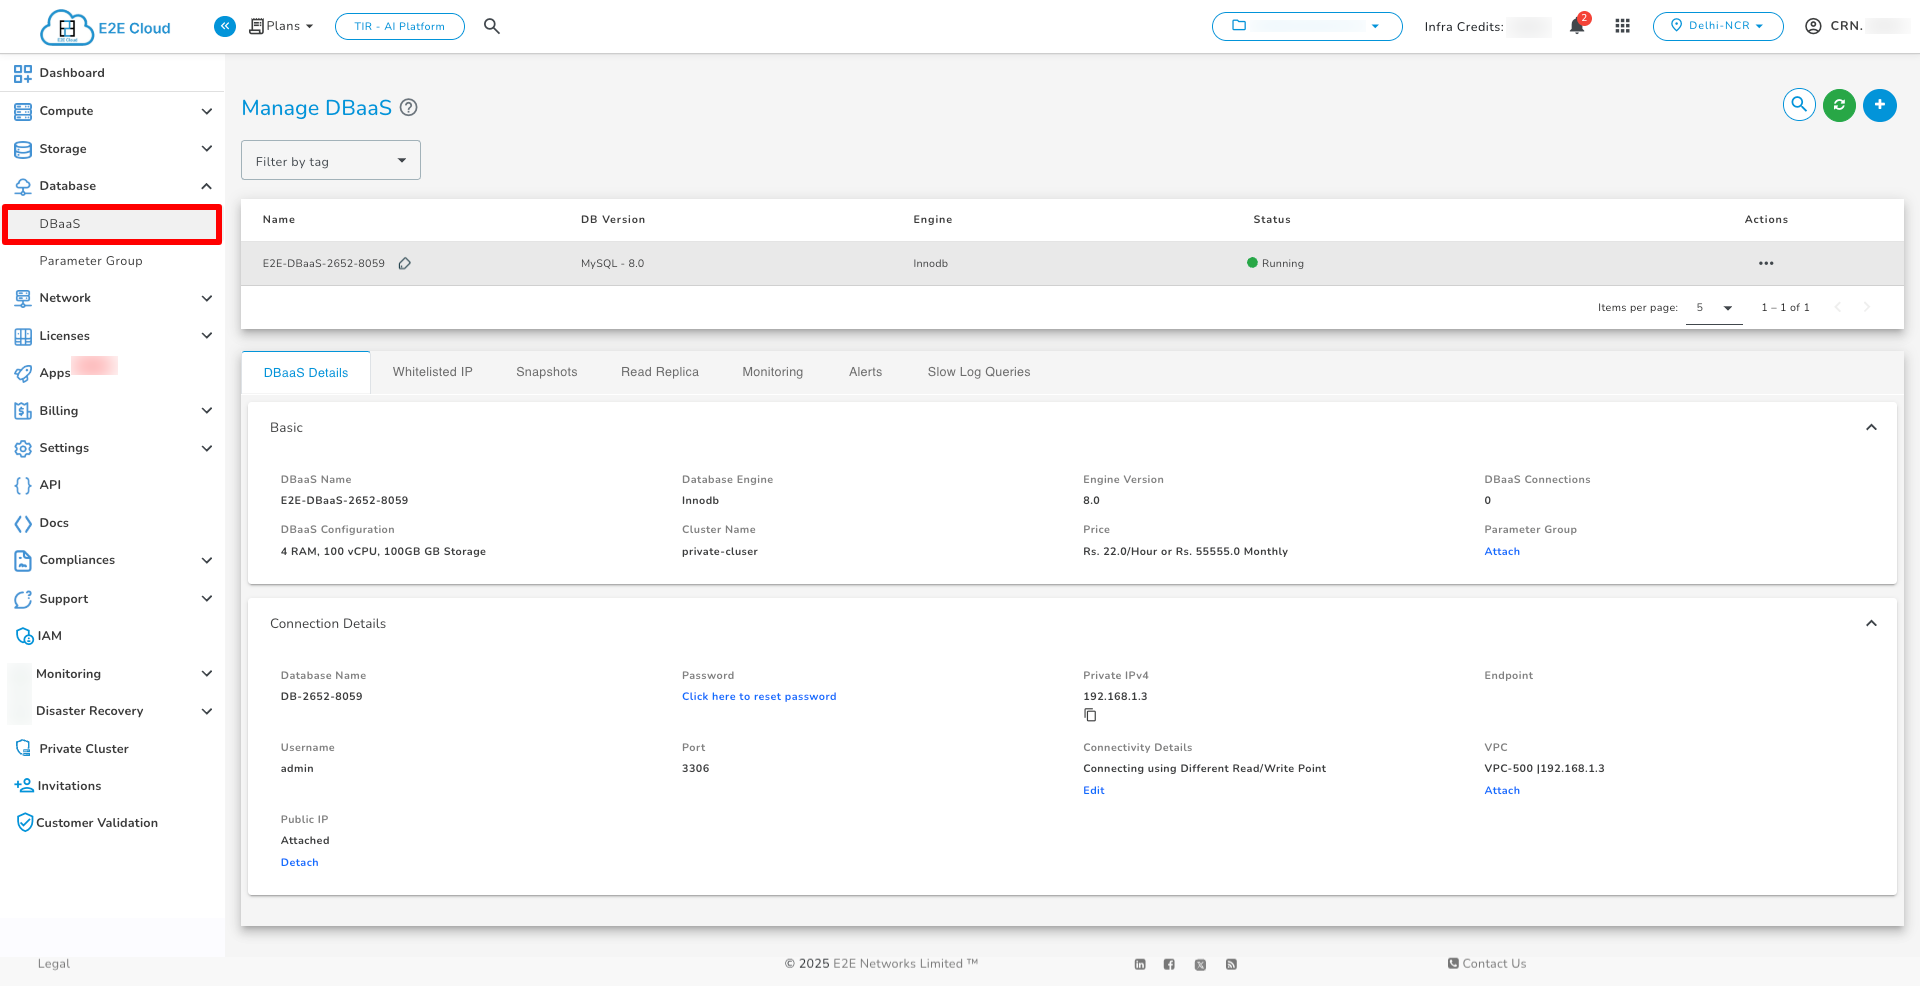Change the Items per page dropdown
Screen dimensions: 1920x987
1713,308
